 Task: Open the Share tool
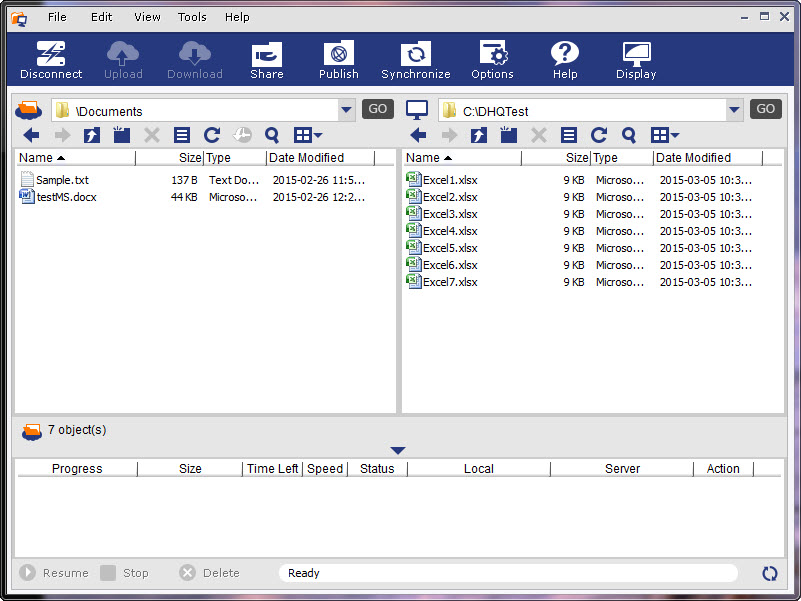pos(267,60)
